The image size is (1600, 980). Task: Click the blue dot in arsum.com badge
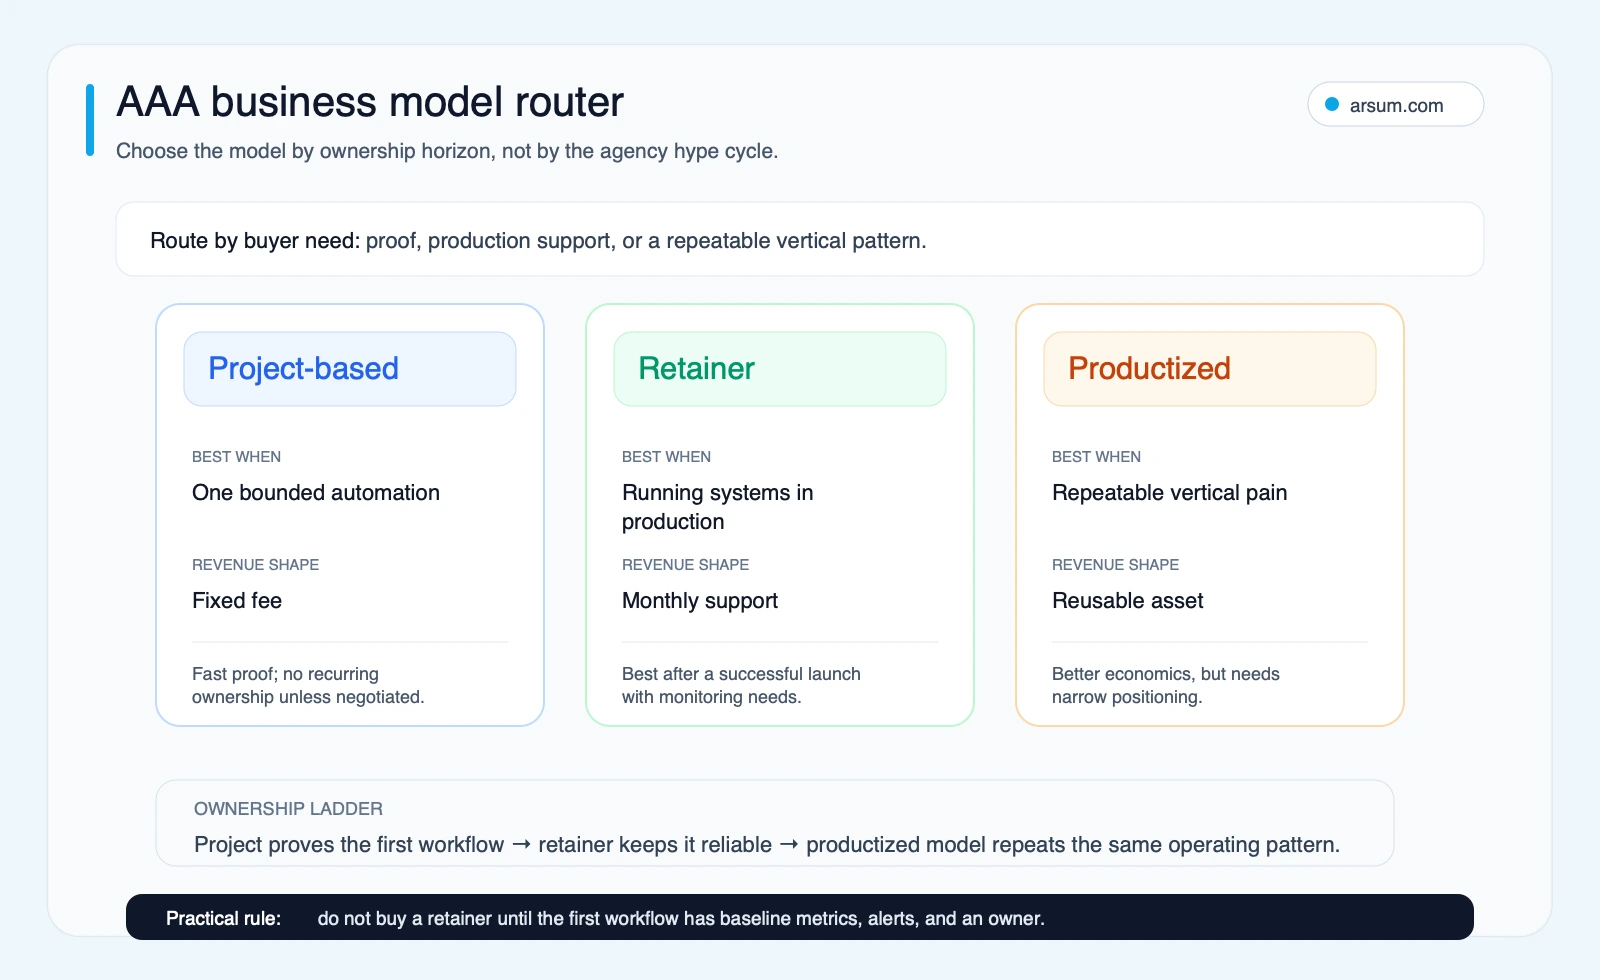(1332, 104)
